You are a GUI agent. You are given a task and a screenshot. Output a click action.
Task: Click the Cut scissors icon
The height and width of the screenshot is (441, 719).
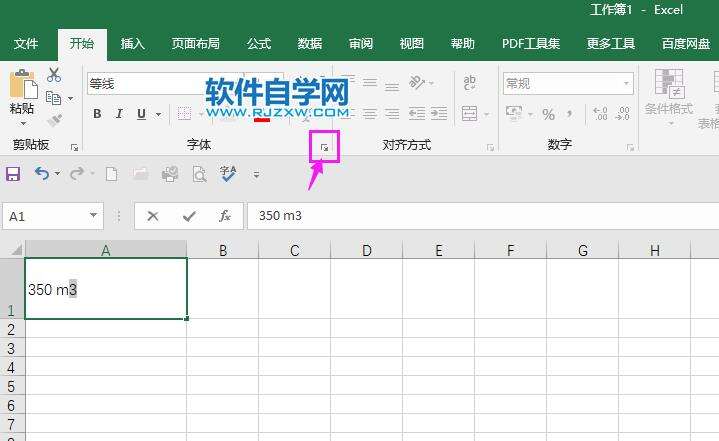pyautogui.click(x=54, y=75)
